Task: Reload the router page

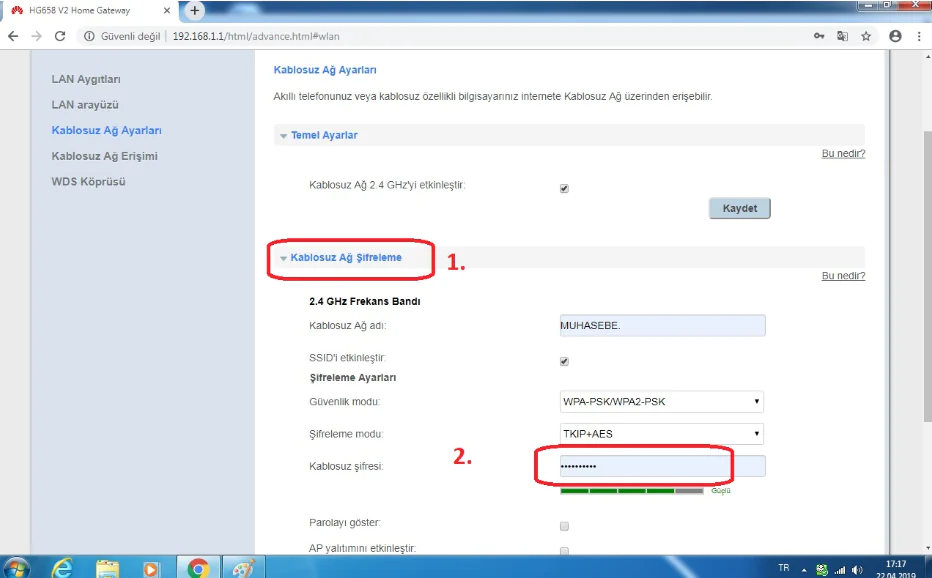Action: (59, 36)
